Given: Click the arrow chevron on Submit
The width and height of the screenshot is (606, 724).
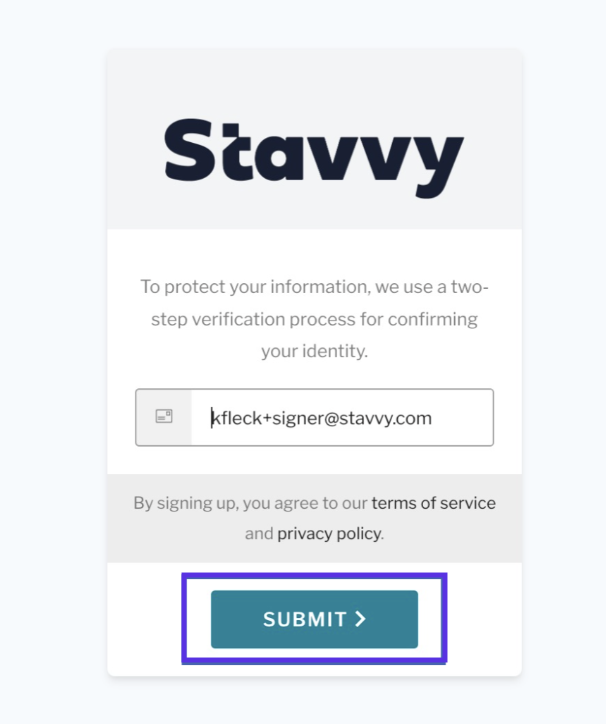Looking at the screenshot, I should coord(361,619).
